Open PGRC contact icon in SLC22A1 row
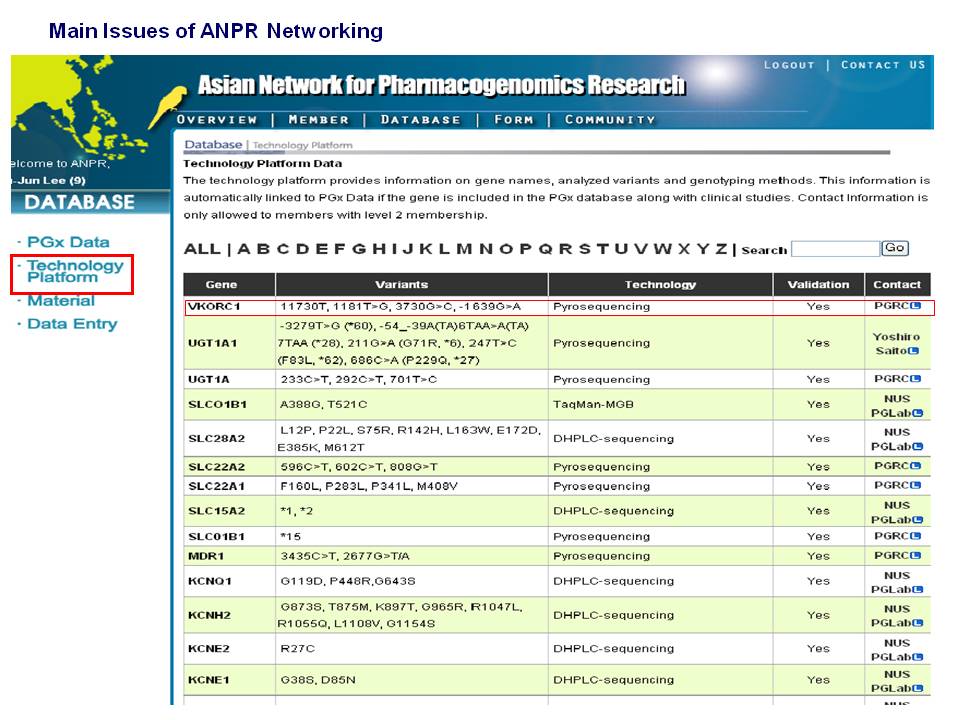The width and height of the screenshot is (960, 720). [916, 486]
